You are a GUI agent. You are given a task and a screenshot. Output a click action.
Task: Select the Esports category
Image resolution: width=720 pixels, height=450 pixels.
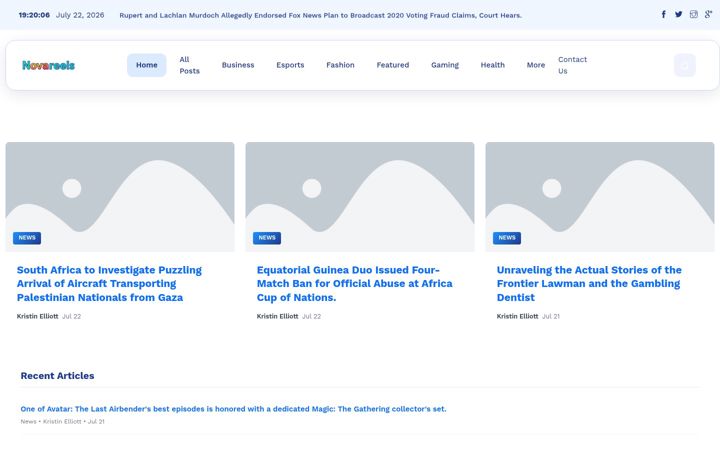[290, 65]
